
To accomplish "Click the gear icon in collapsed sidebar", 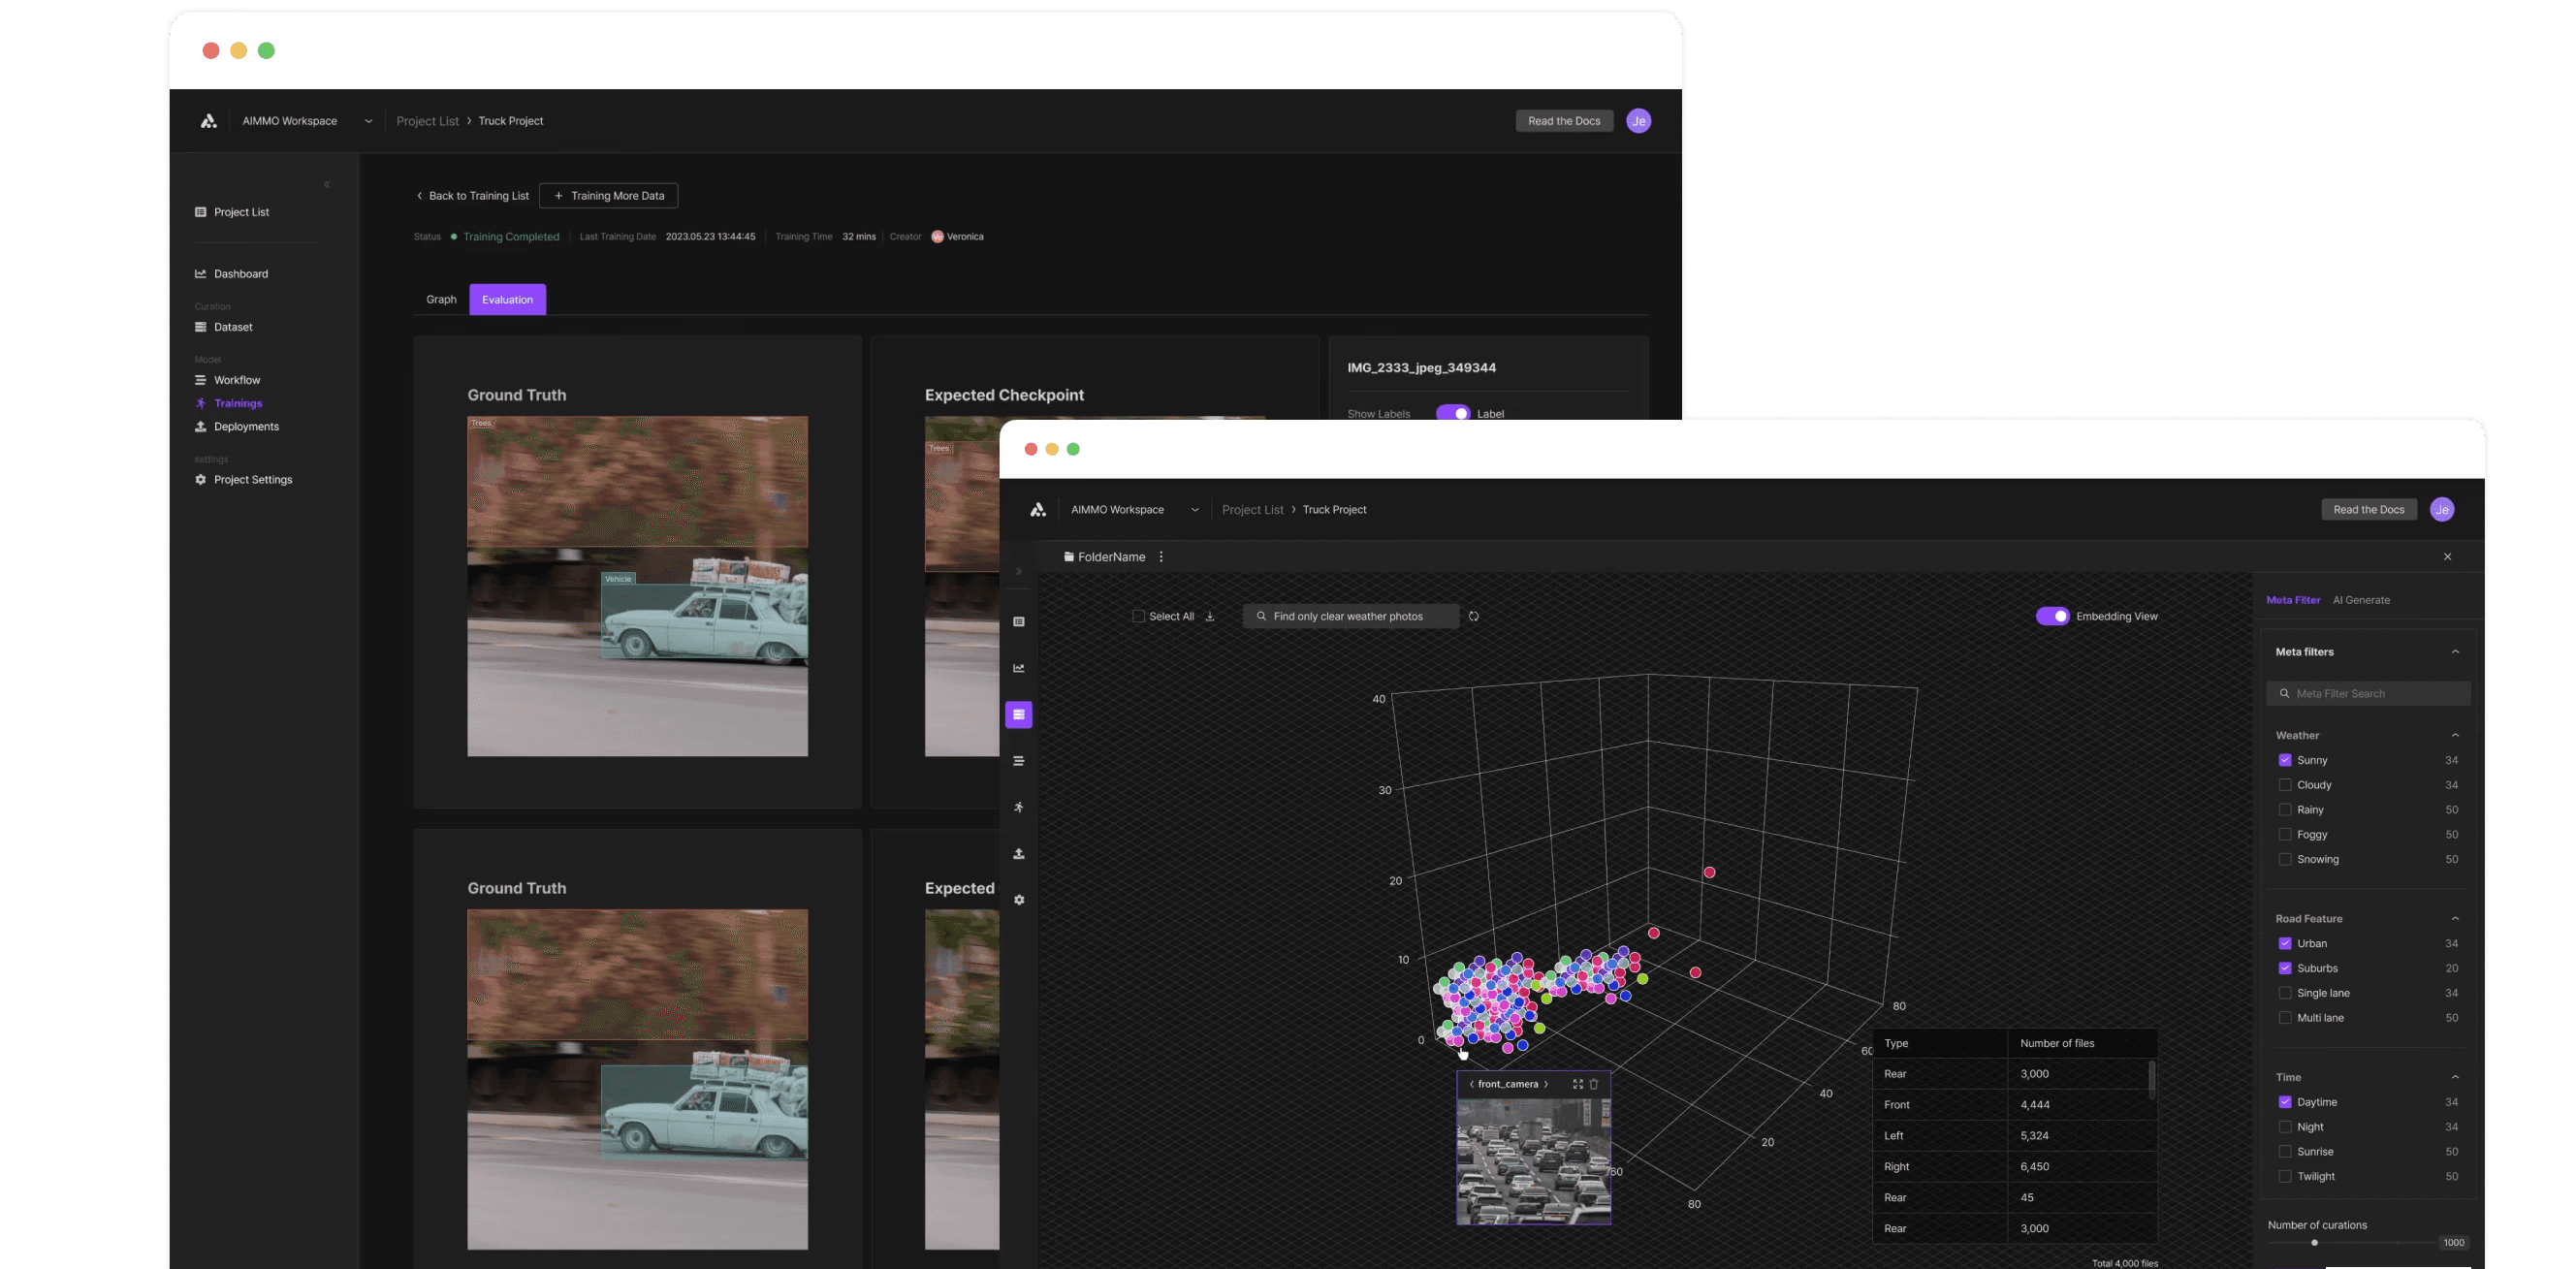I will click(1018, 900).
